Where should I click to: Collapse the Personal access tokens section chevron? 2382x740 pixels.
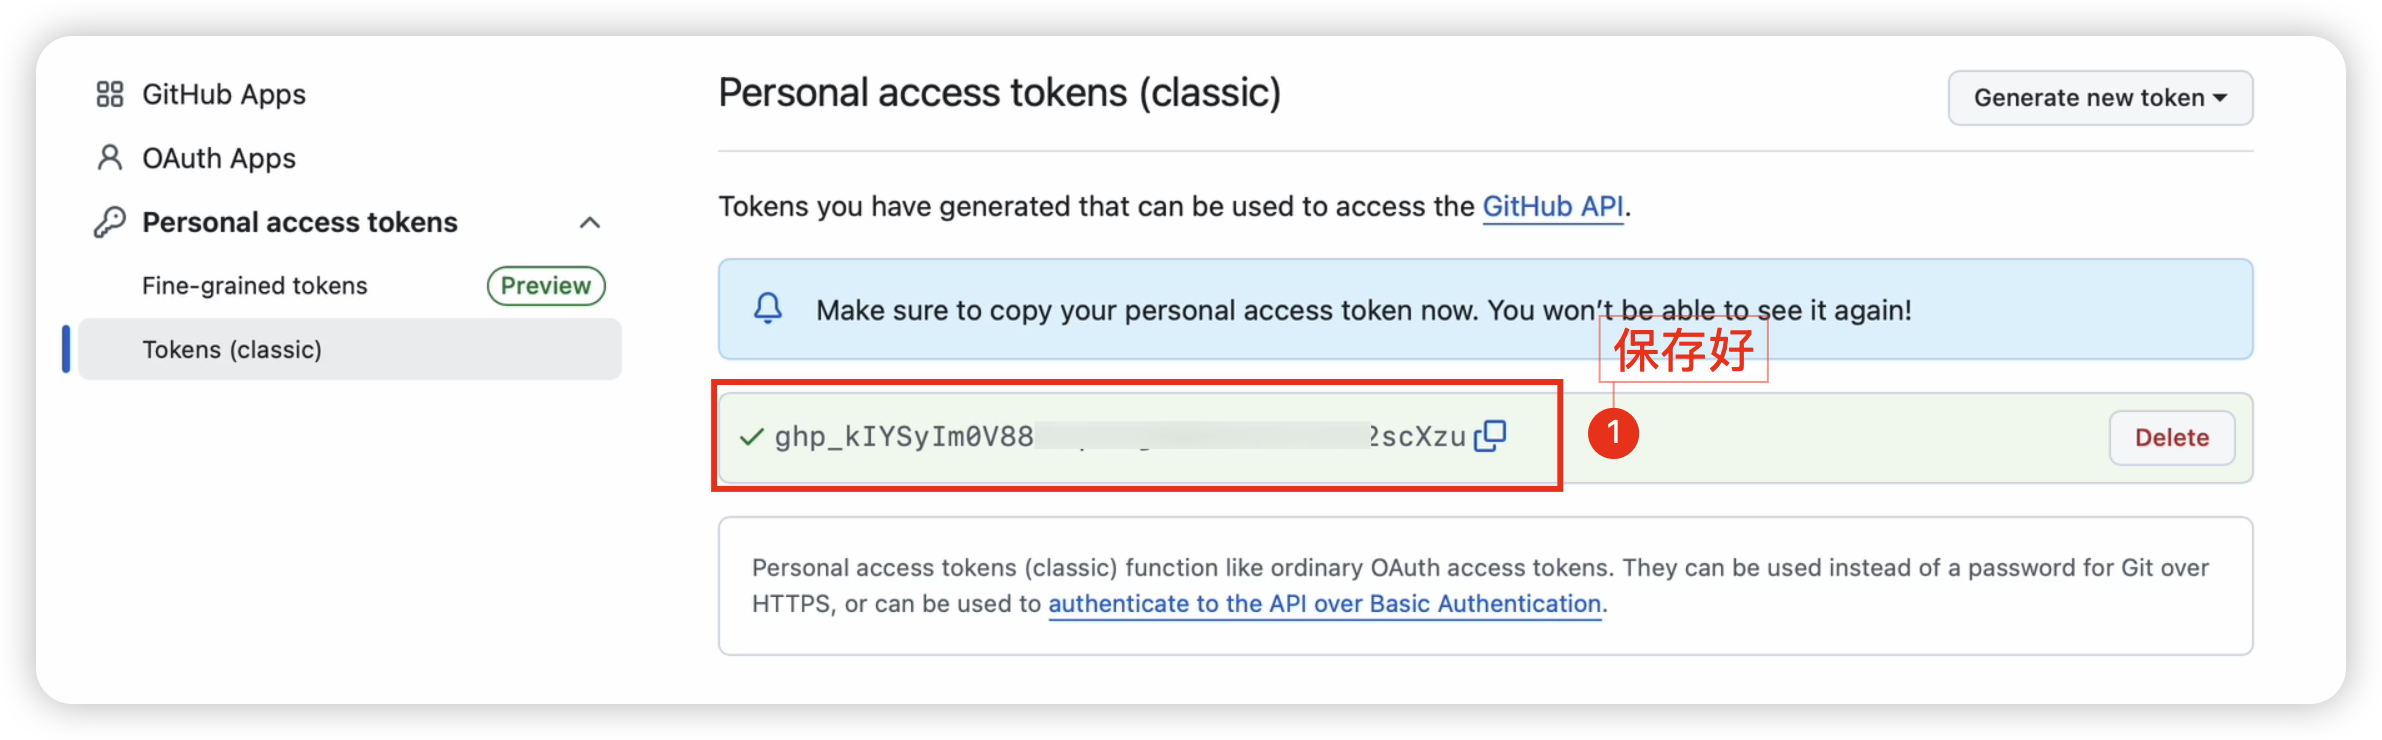click(x=590, y=222)
